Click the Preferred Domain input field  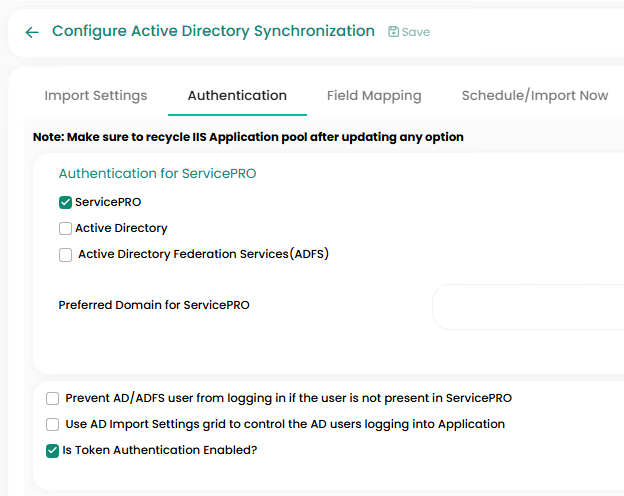[x=530, y=306]
